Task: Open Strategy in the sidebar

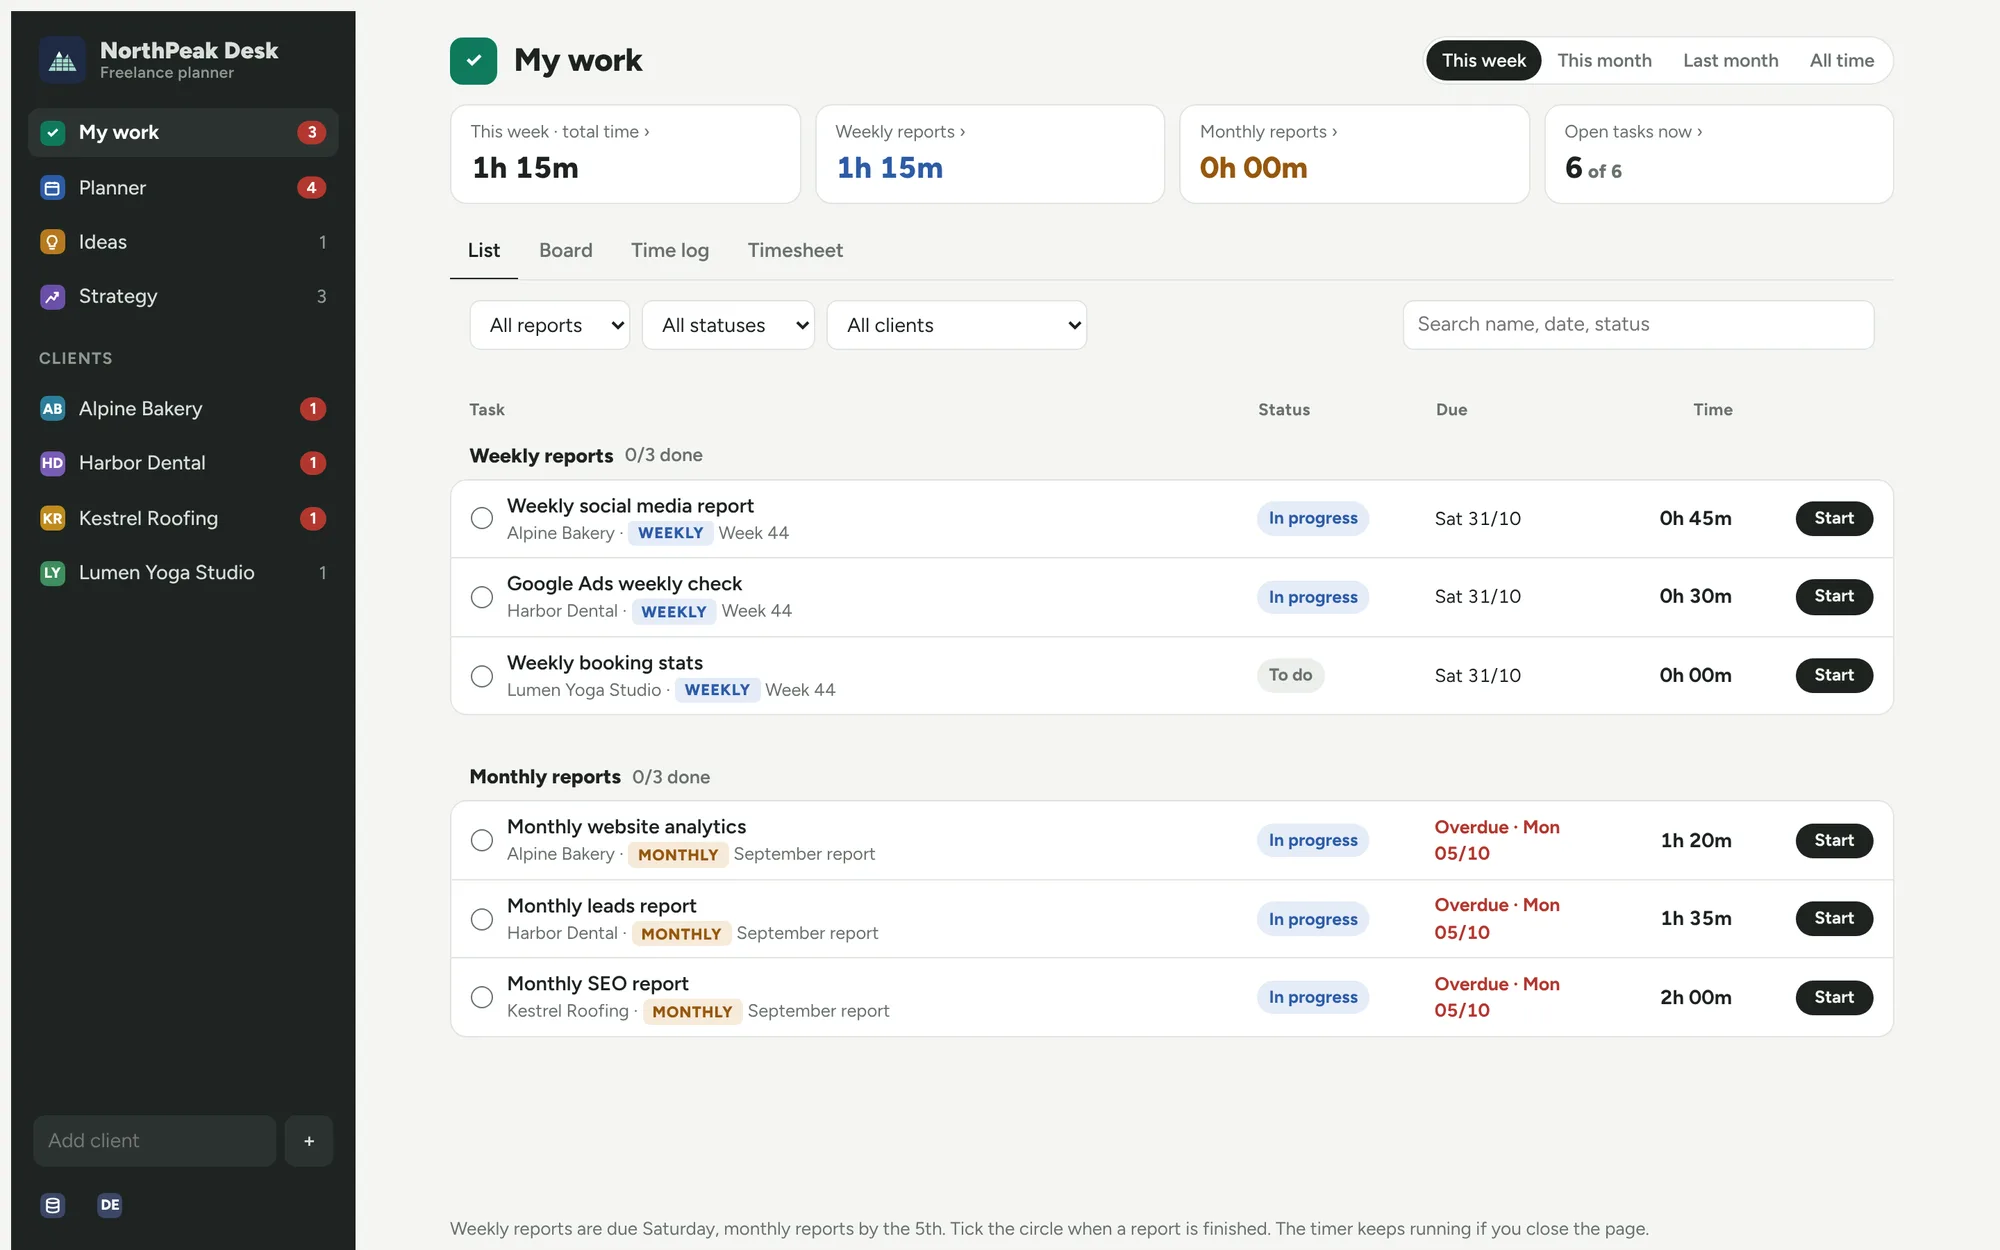Action: point(183,296)
